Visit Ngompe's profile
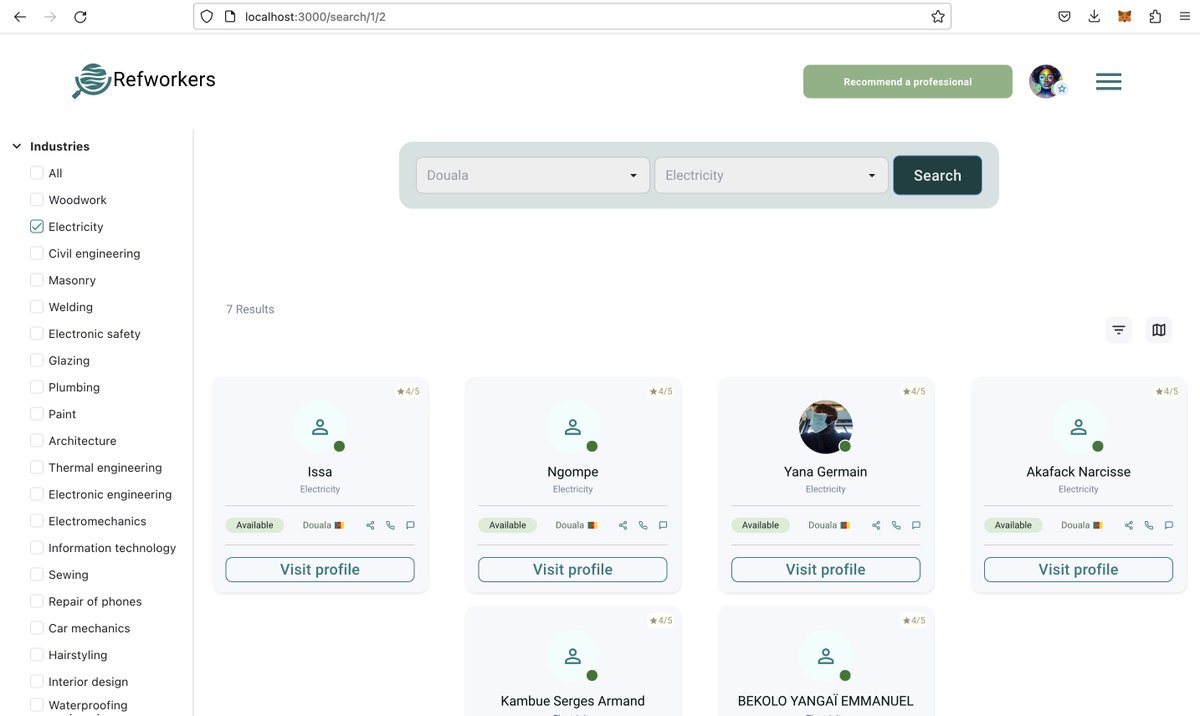 573,569
